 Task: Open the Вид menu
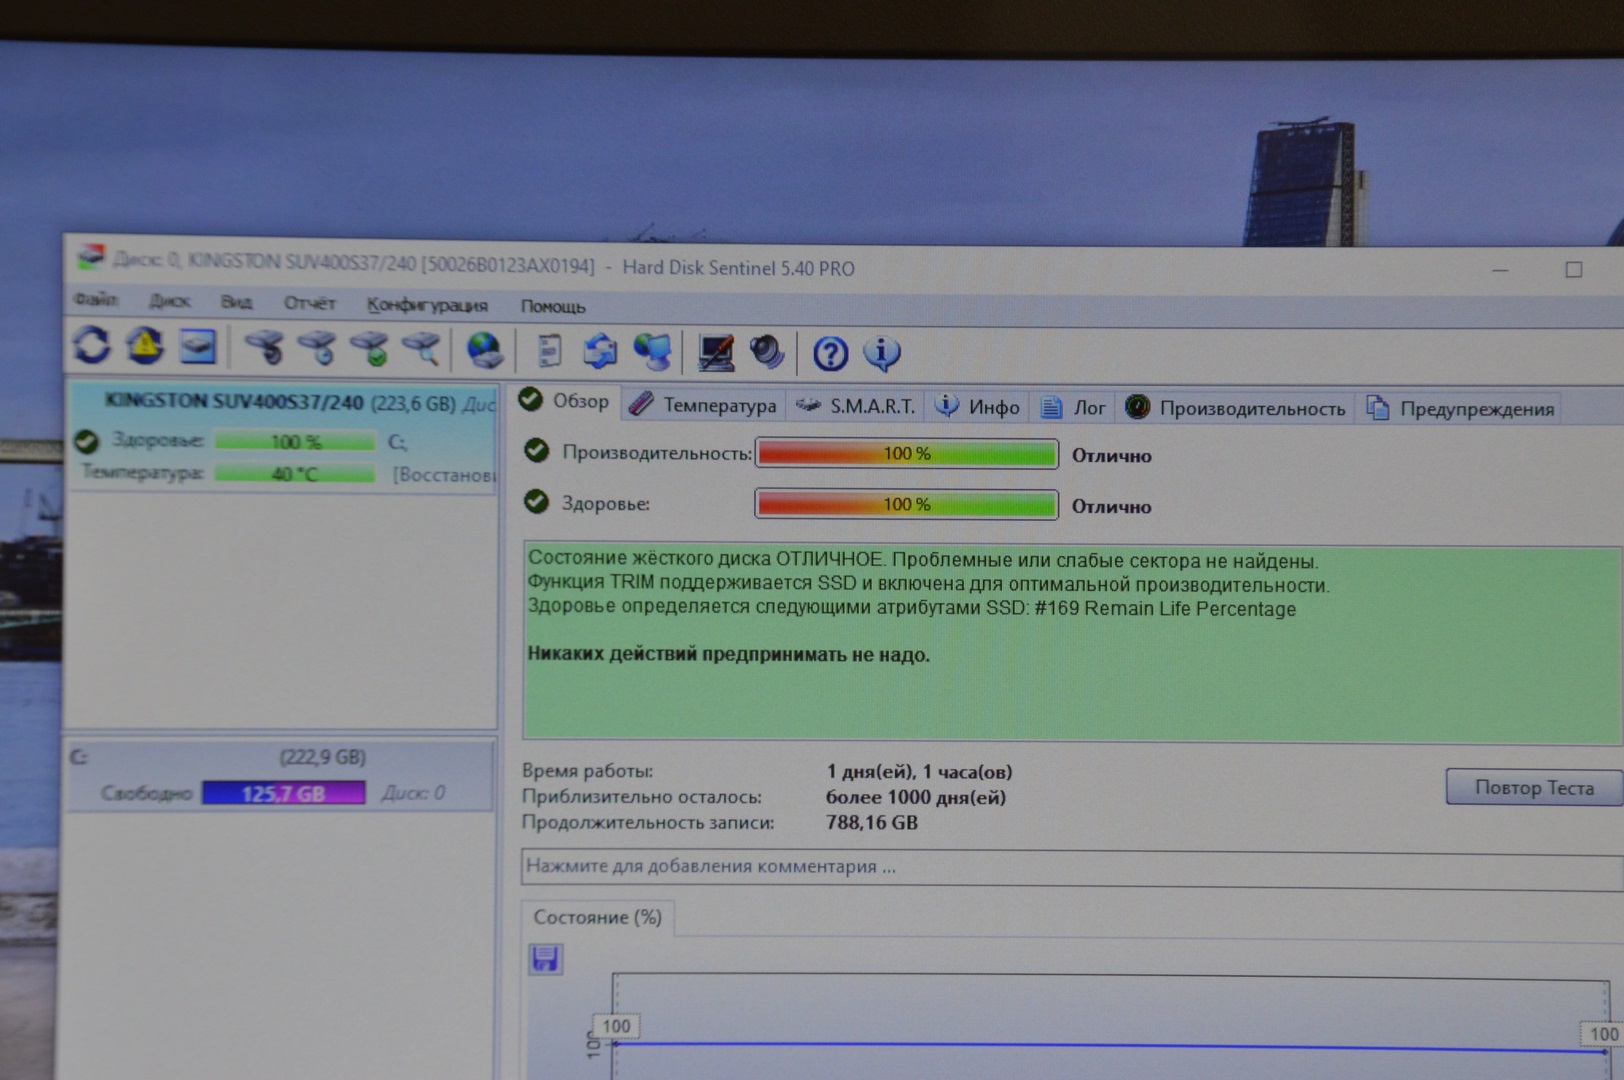click(236, 301)
